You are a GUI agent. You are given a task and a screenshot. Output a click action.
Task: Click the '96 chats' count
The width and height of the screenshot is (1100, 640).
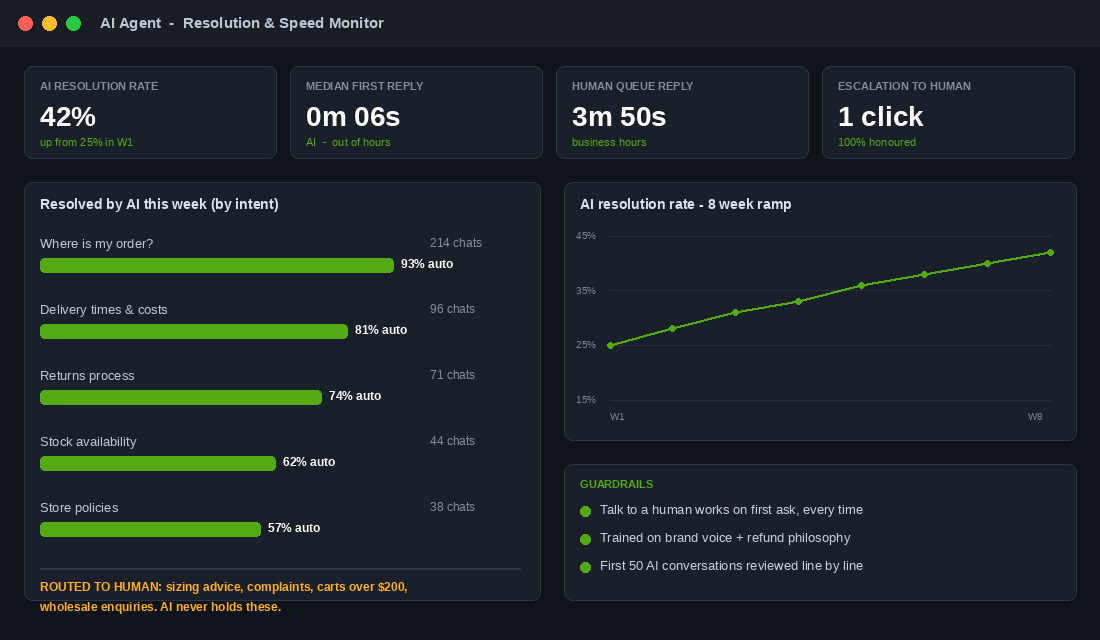point(452,309)
